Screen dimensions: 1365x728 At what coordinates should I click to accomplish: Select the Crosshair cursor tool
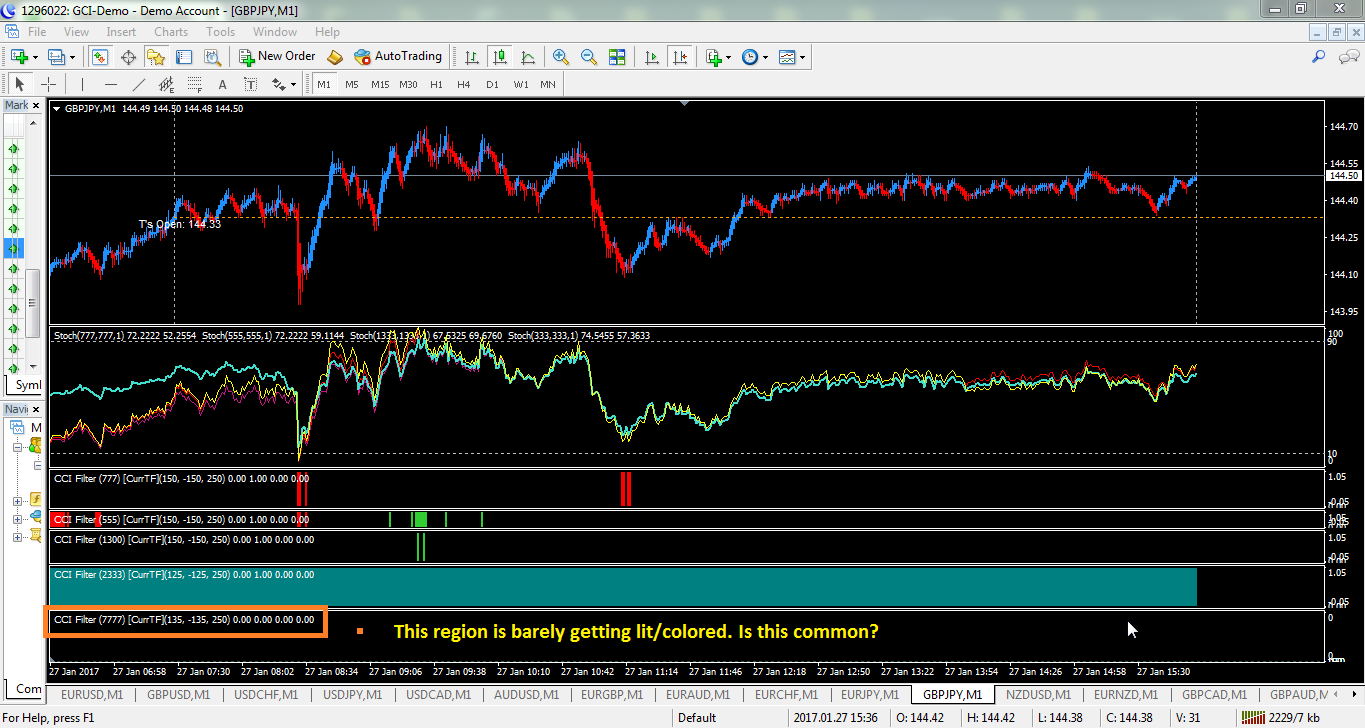47,85
